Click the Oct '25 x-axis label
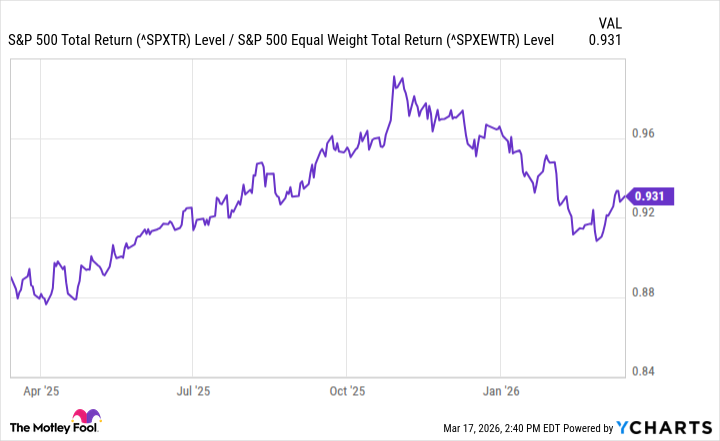 [x=347, y=390]
